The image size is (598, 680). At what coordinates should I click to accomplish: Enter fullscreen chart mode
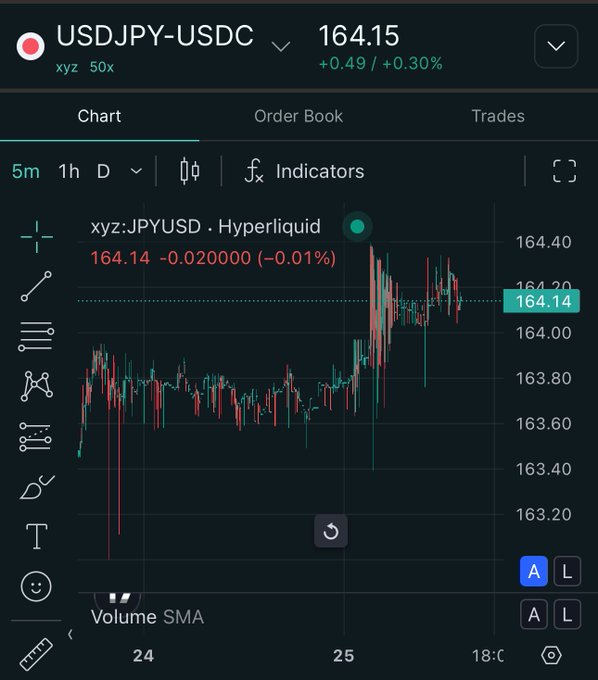pos(564,171)
